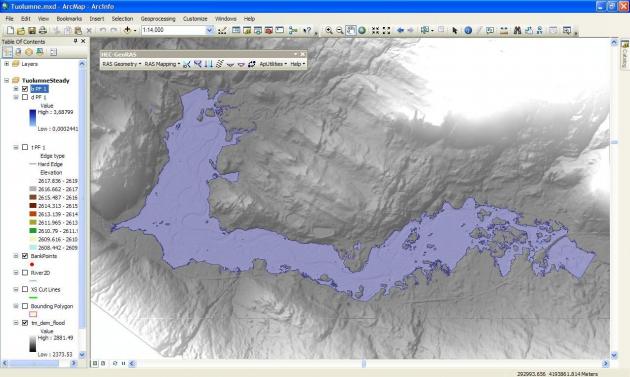Open the Find binoculars tool
630x377 pixels.
coord(518,30)
